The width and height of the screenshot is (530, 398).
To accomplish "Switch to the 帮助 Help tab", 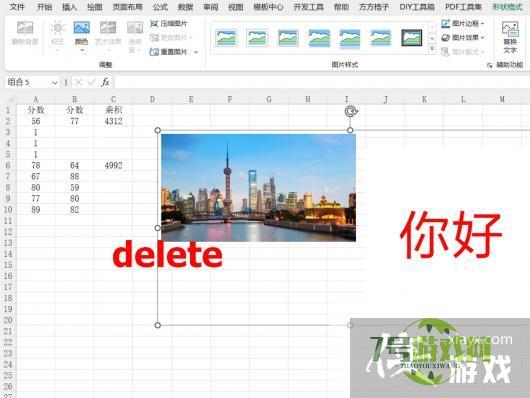I will [341, 7].
